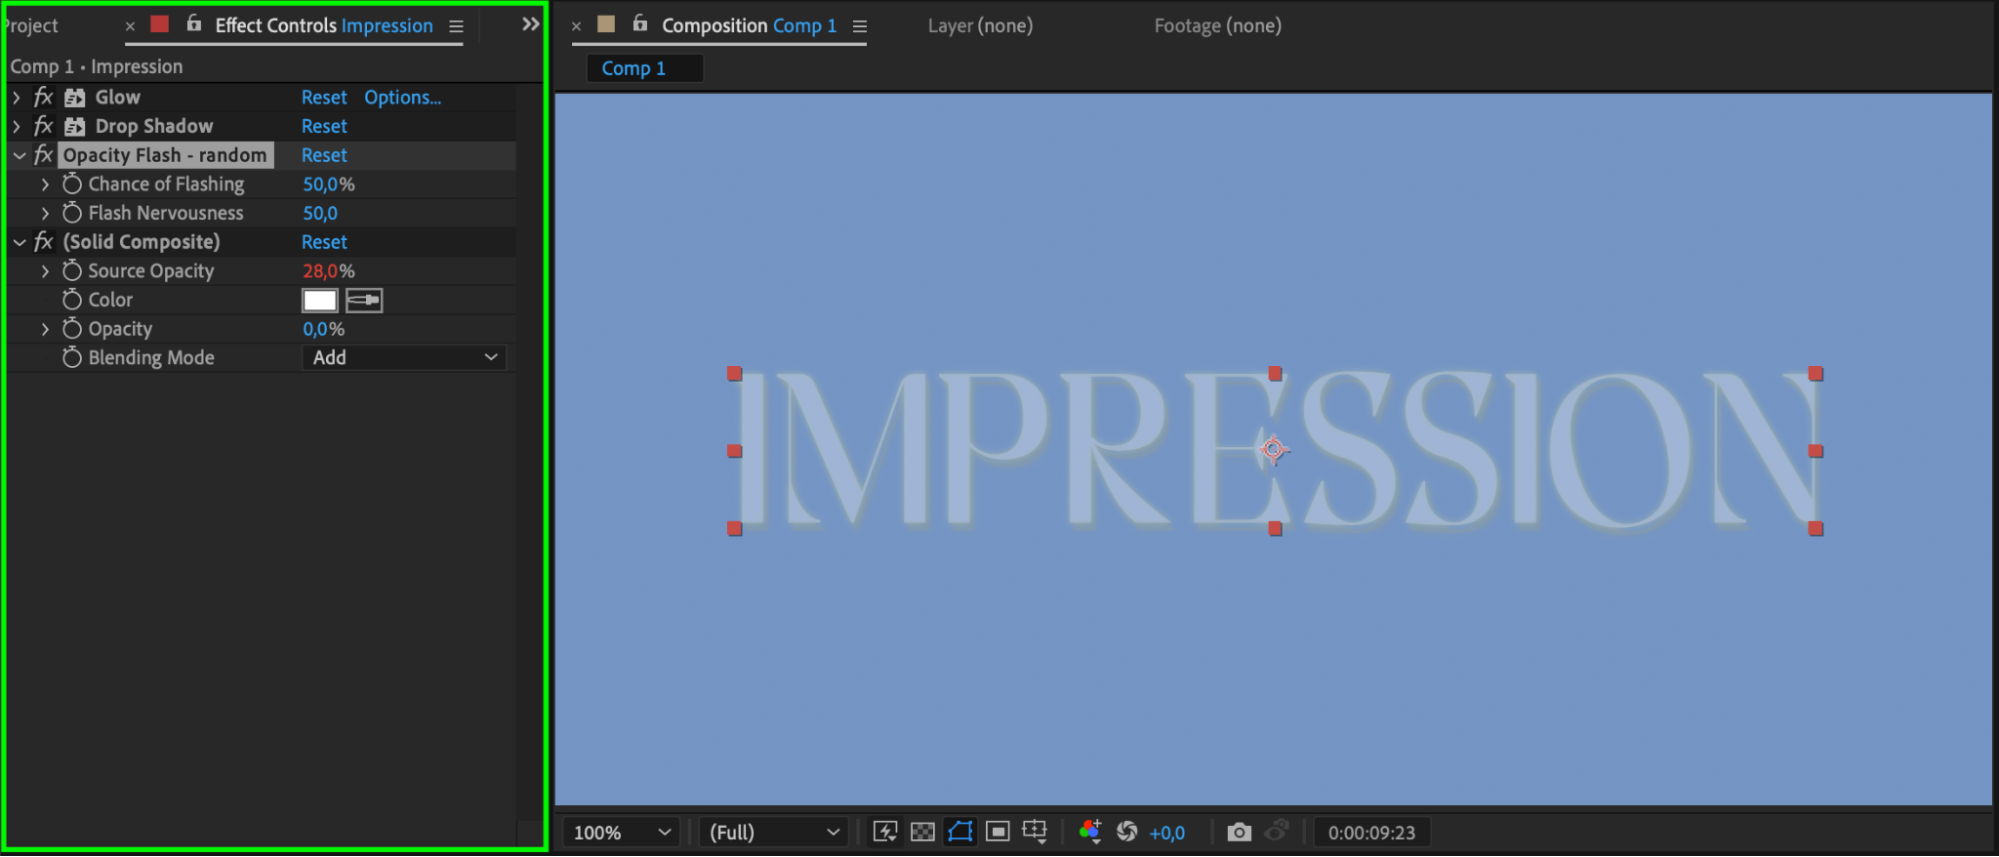
Task: Expand the Drop Shadow effect properties
Action: (17, 126)
